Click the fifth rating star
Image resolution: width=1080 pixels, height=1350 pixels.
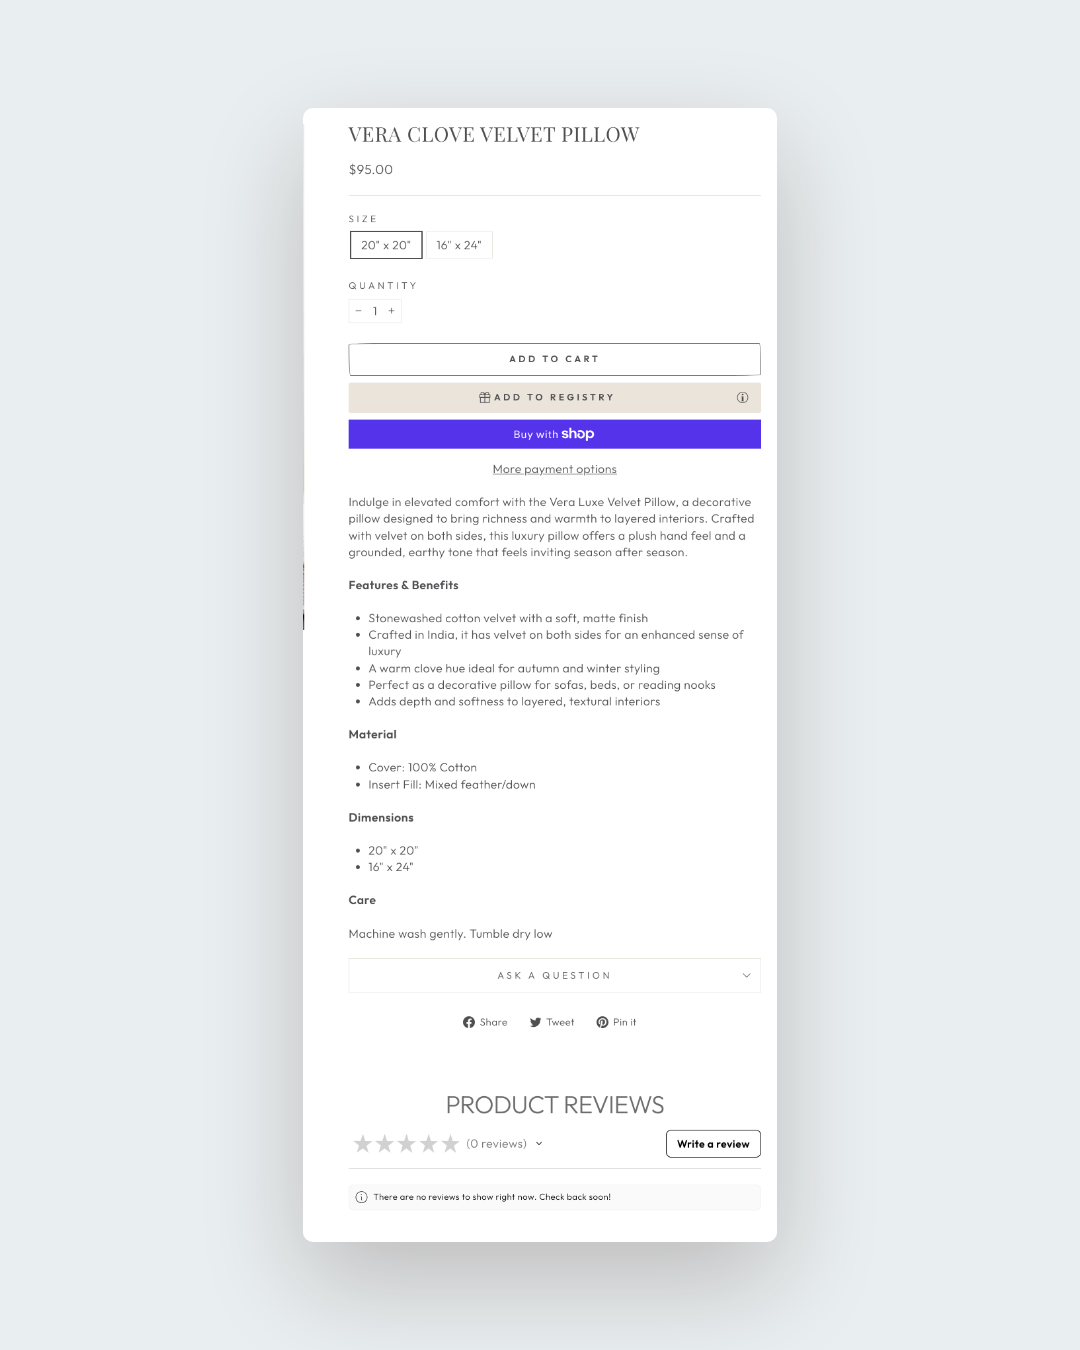click(x=450, y=1144)
